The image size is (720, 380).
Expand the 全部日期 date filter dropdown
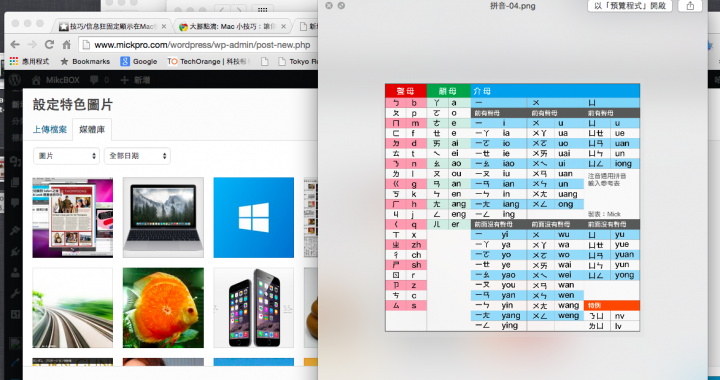pos(137,156)
